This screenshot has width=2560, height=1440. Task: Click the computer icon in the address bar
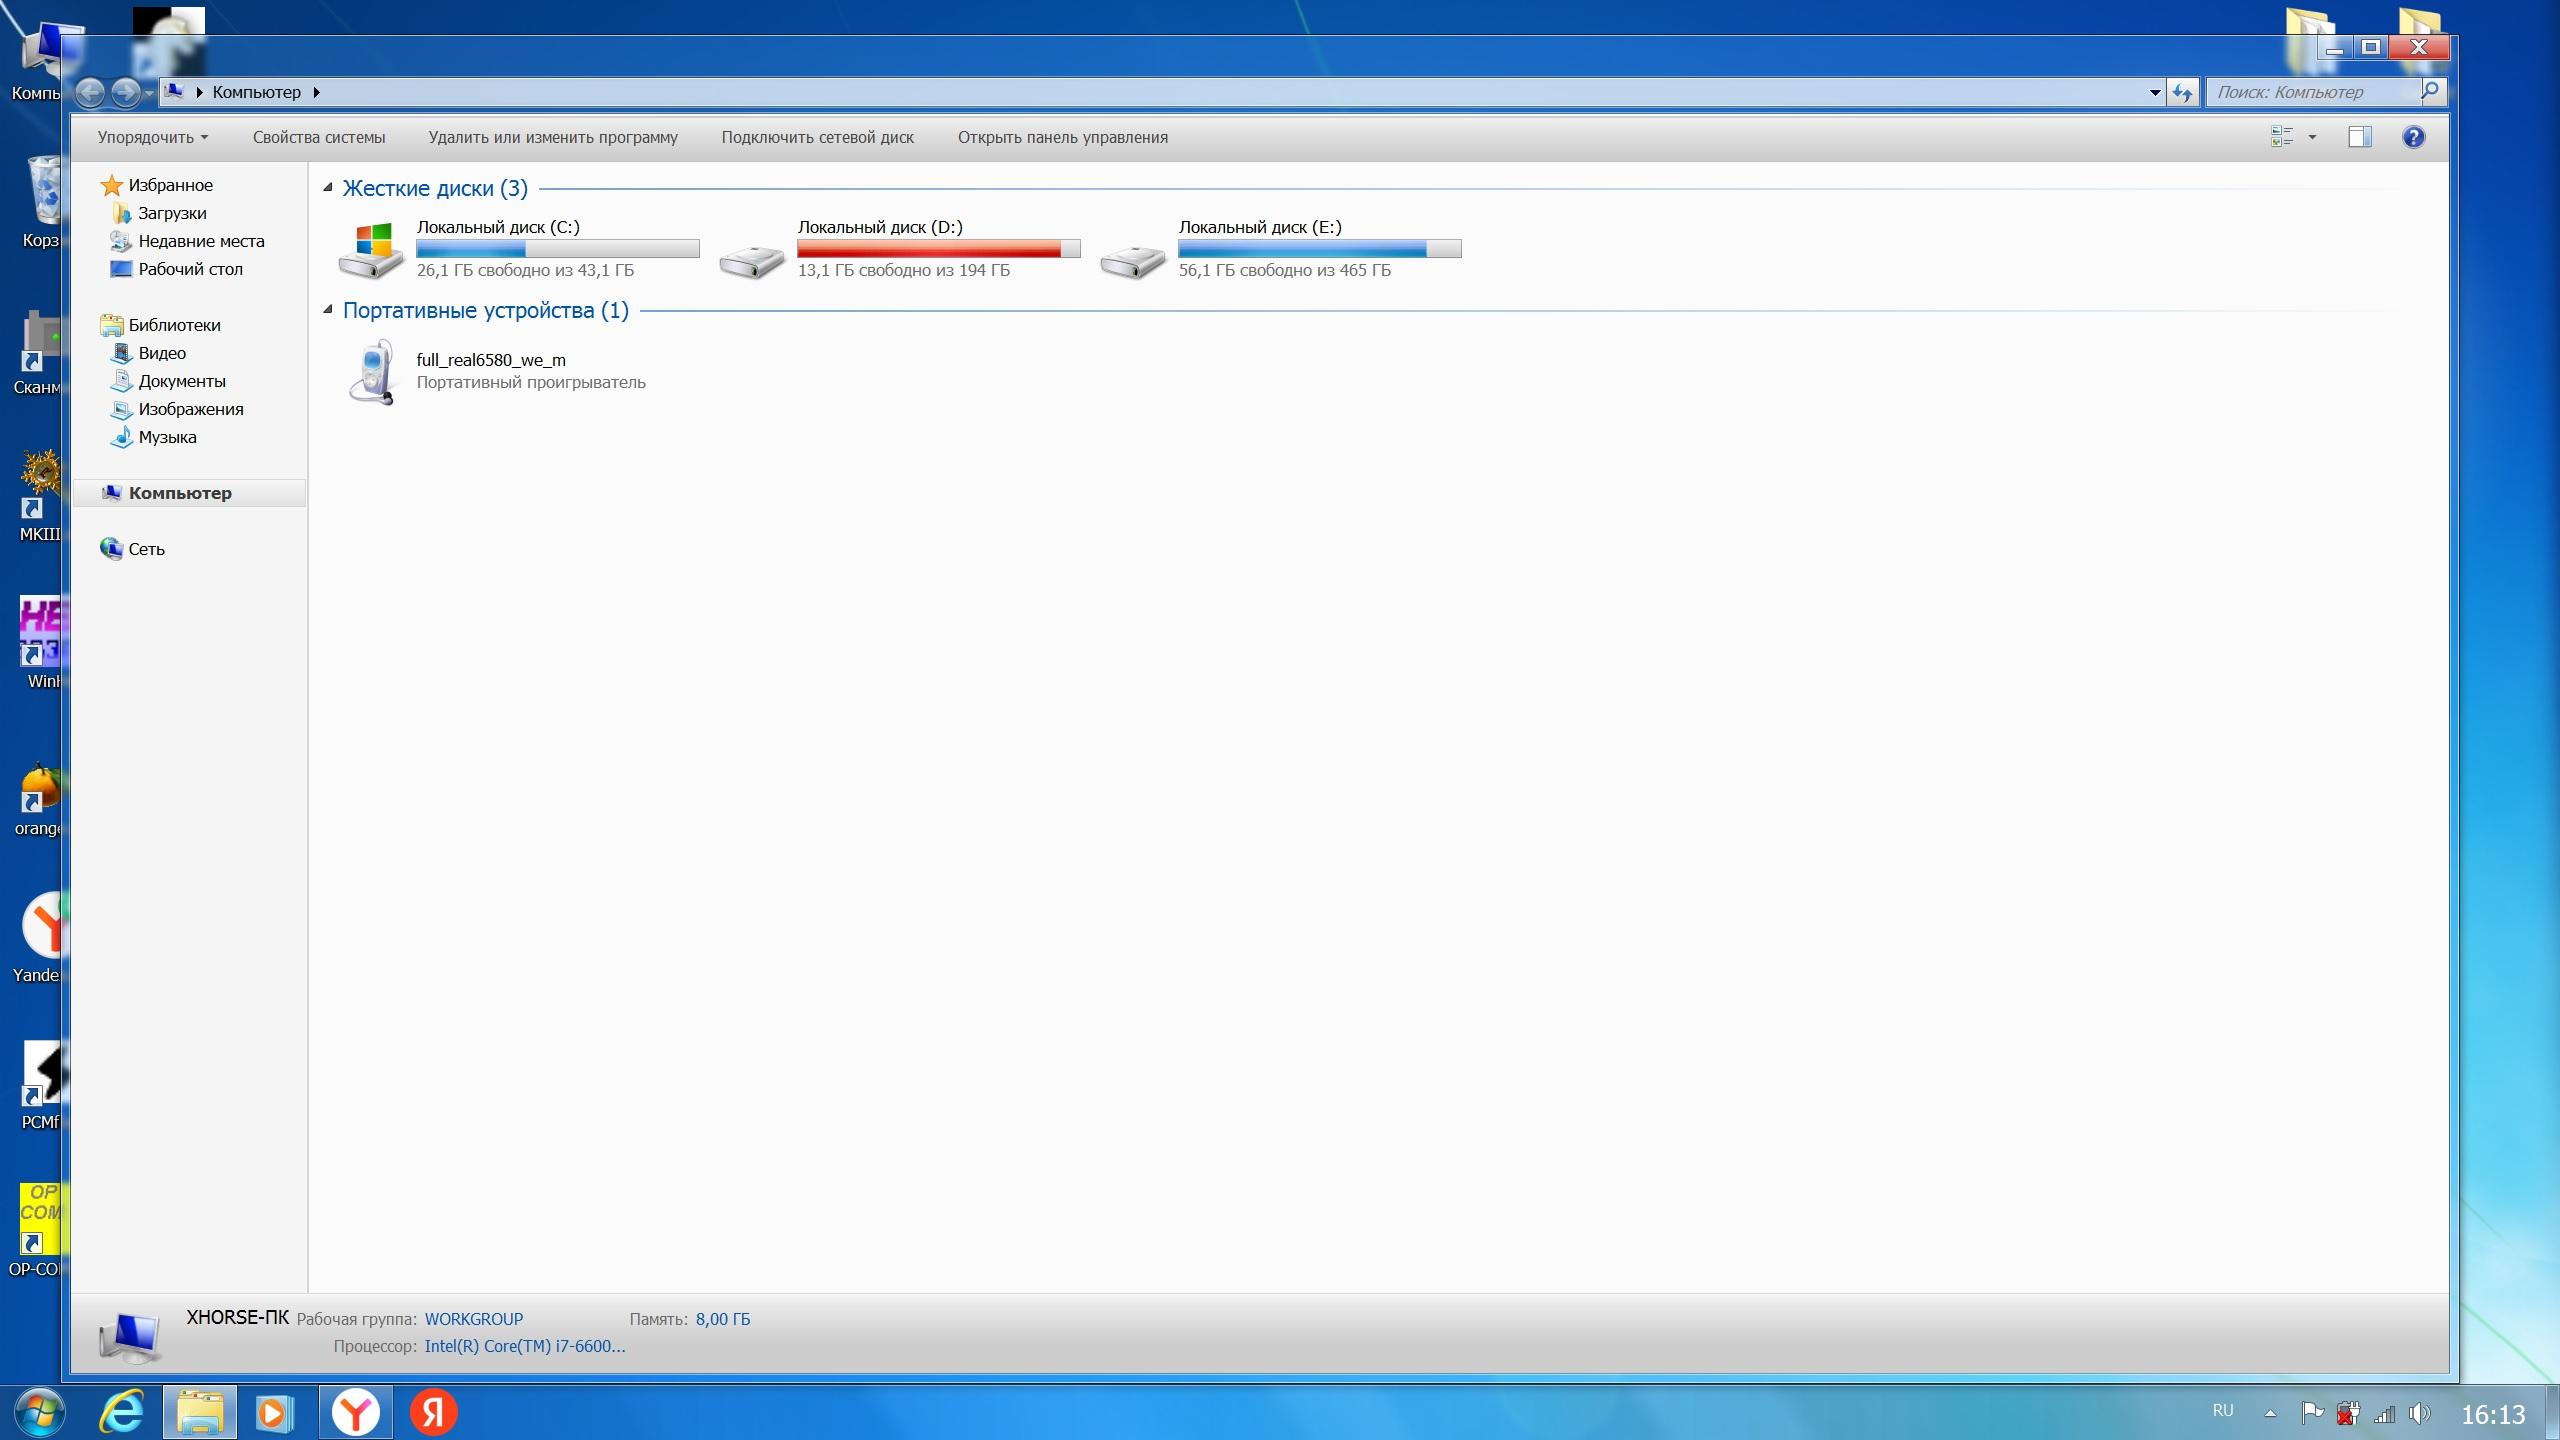coord(174,91)
